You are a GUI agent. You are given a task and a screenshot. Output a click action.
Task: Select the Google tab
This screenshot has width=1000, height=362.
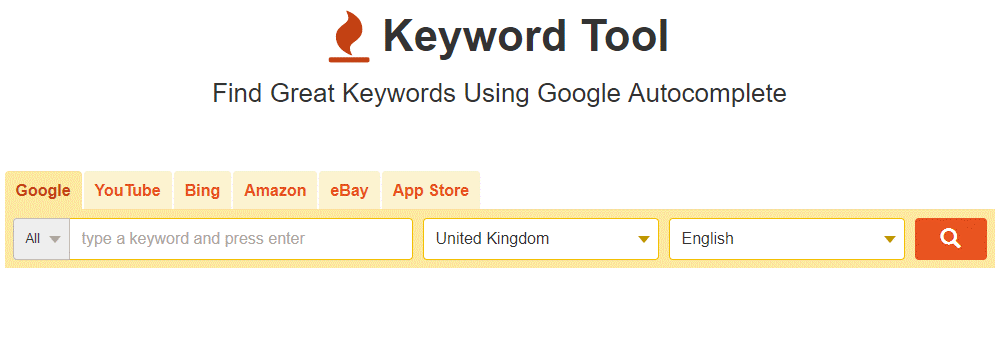43,190
